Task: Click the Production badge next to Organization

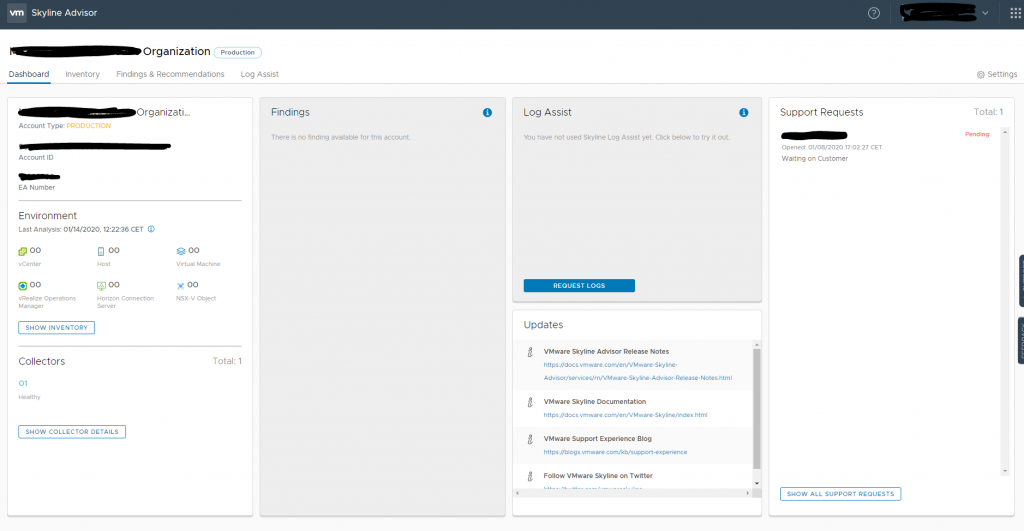Action: coord(238,52)
